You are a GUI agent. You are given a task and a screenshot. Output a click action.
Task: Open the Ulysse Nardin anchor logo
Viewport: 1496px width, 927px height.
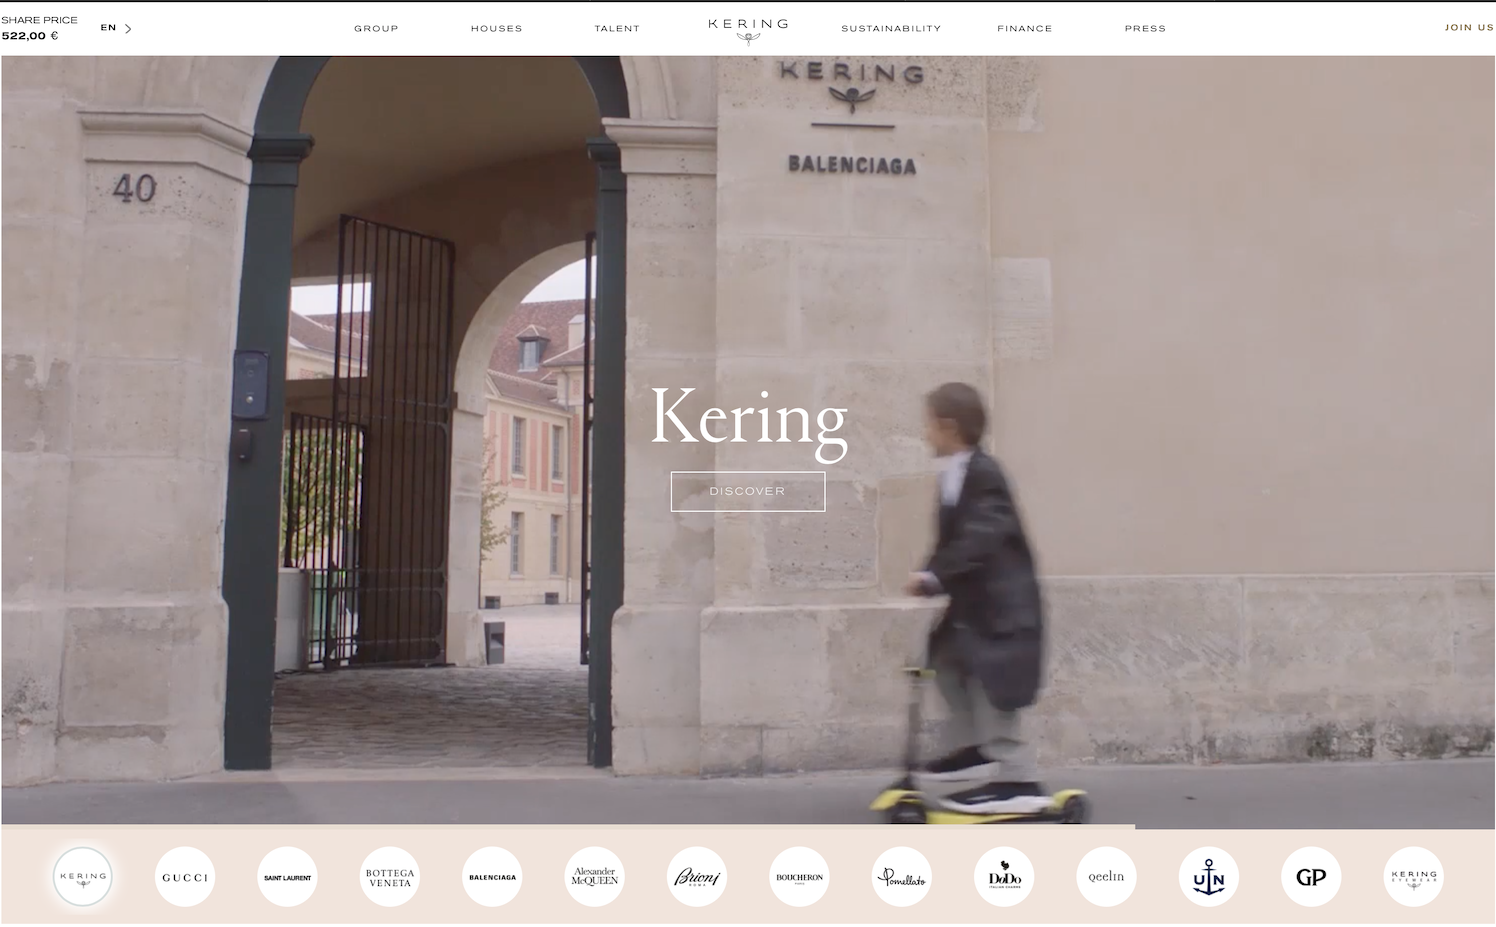pyautogui.click(x=1209, y=877)
